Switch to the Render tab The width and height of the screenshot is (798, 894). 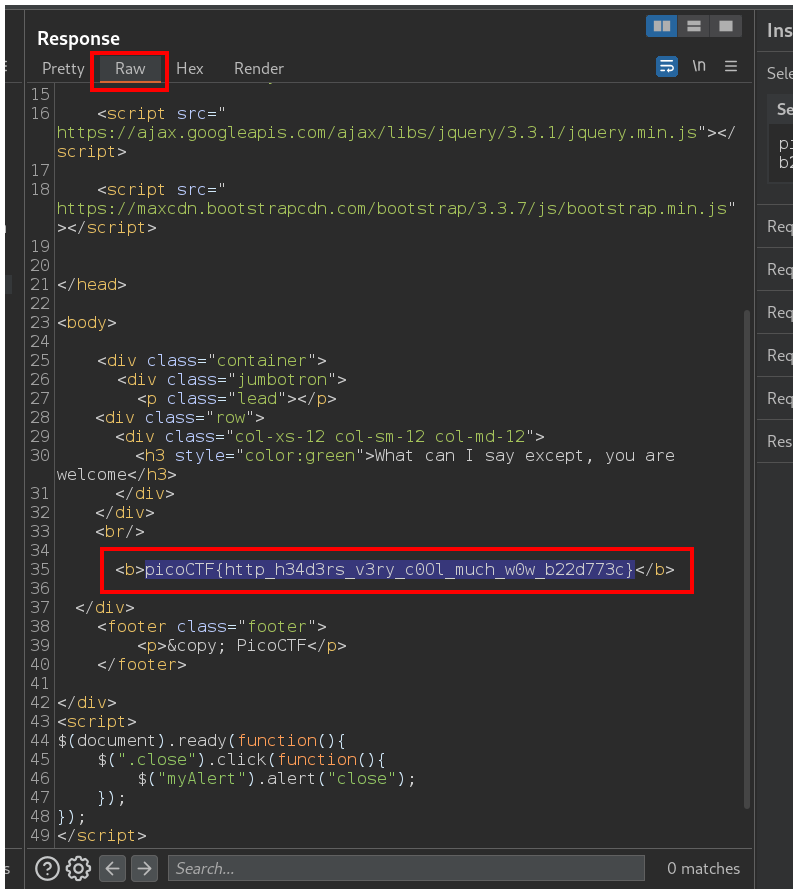[x=259, y=68]
